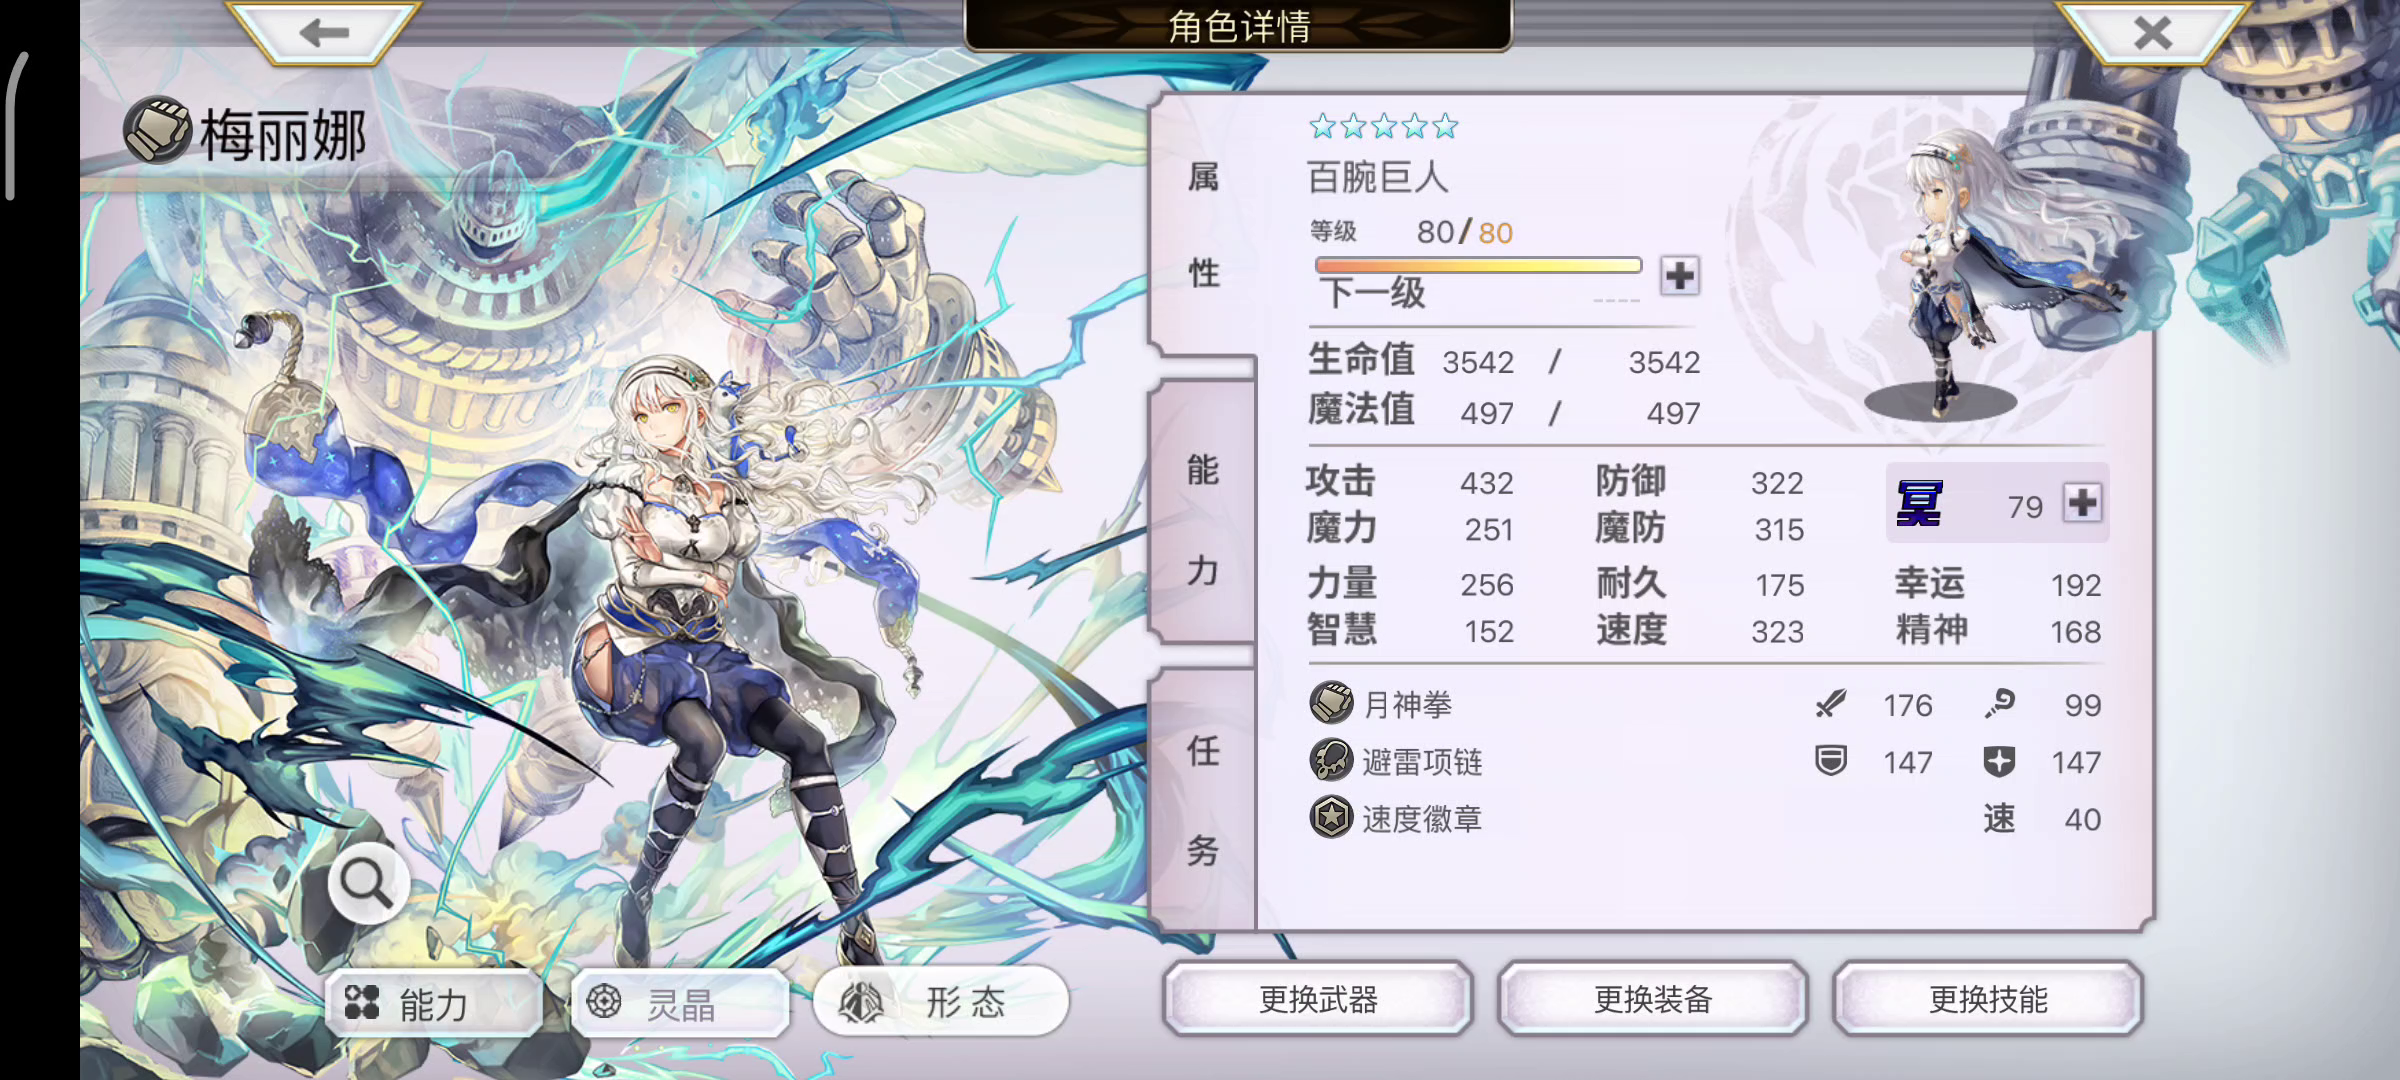Open the 能力 bottom button
Screen dimensions: 2400x1080
(x=433, y=1002)
